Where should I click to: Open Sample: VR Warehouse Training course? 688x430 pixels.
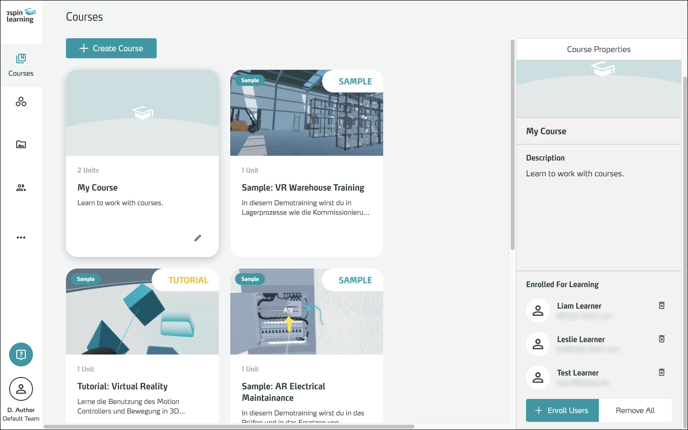[306, 187]
